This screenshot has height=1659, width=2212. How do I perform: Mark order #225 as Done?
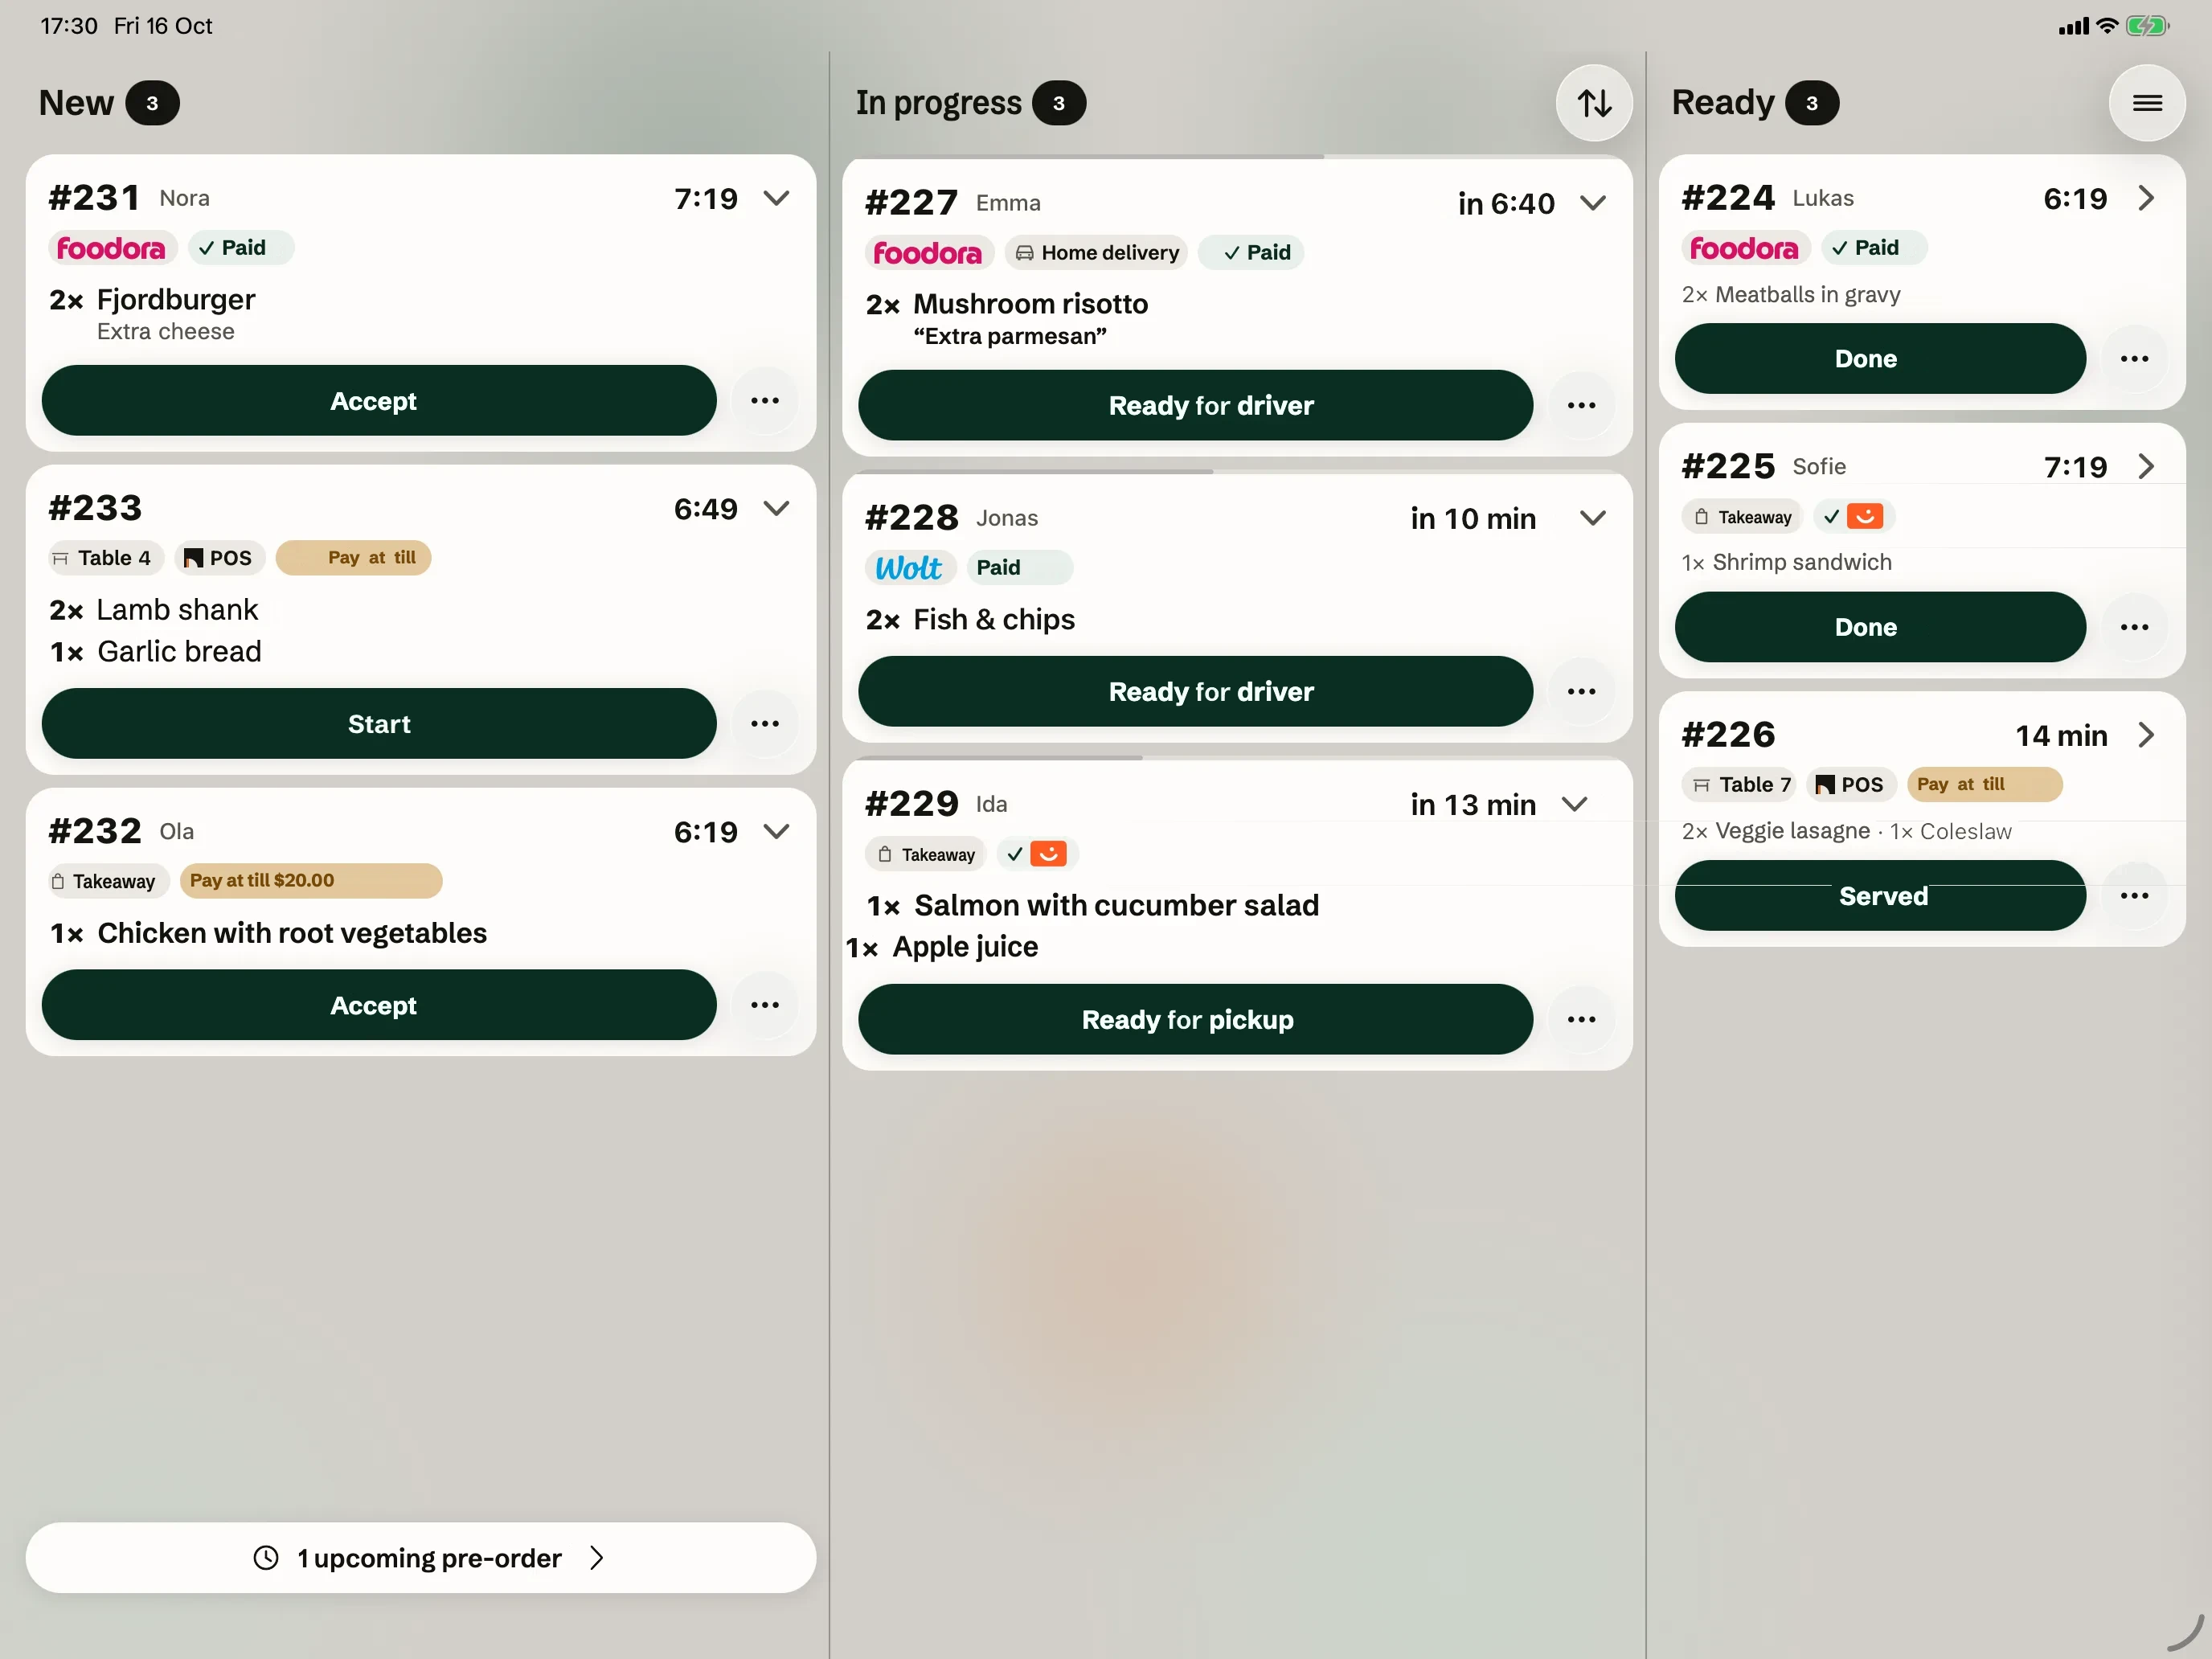pyautogui.click(x=1880, y=627)
